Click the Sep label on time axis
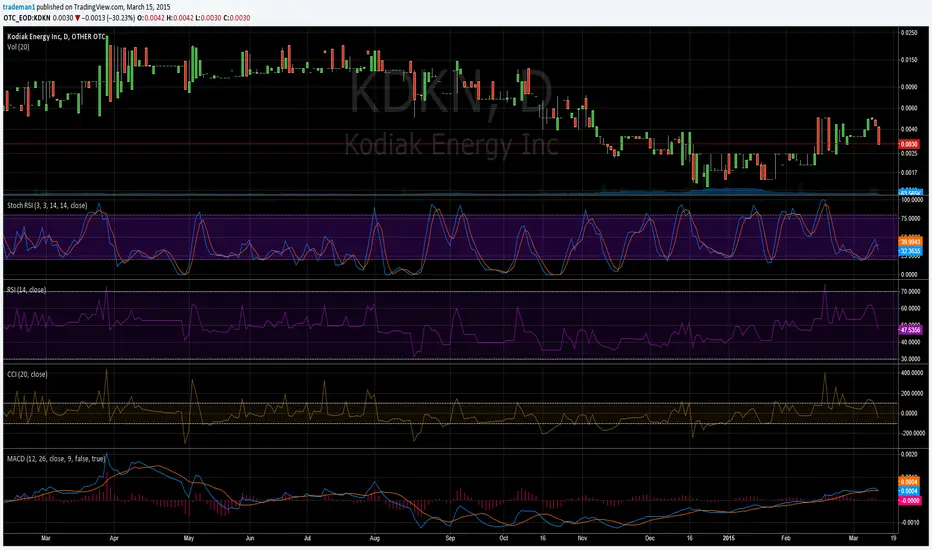 (450, 538)
